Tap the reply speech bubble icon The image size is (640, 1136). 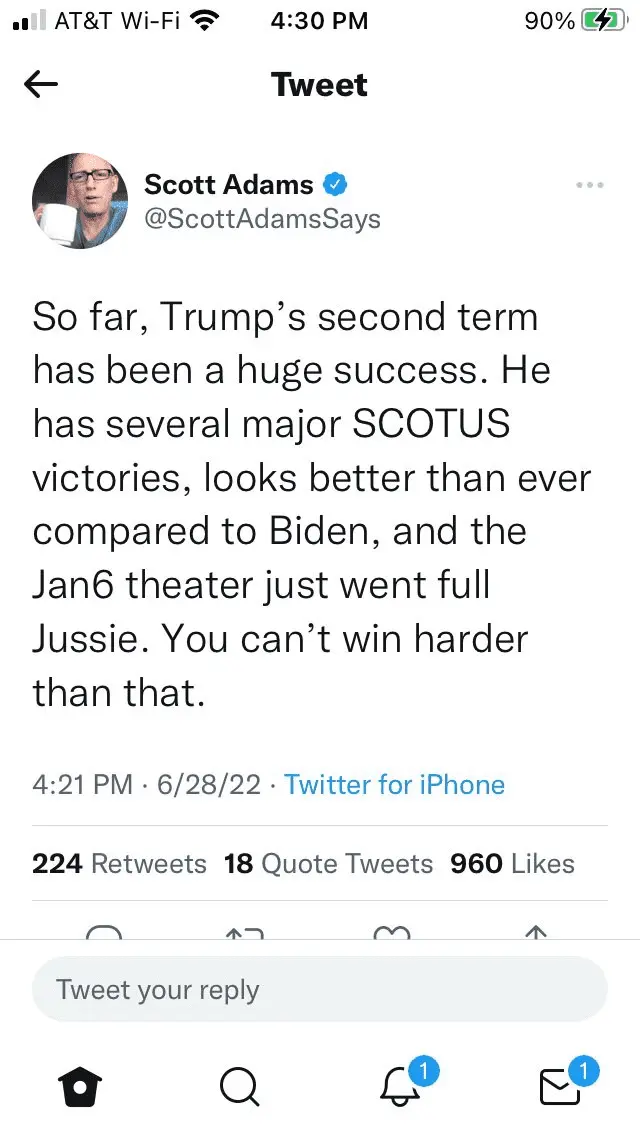(104, 933)
